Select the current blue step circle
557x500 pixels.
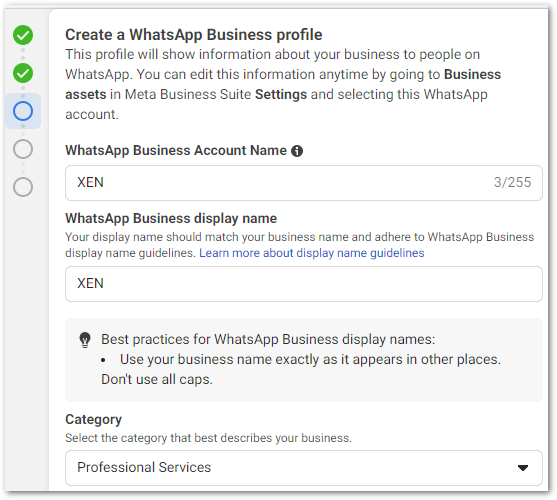coord(23,111)
